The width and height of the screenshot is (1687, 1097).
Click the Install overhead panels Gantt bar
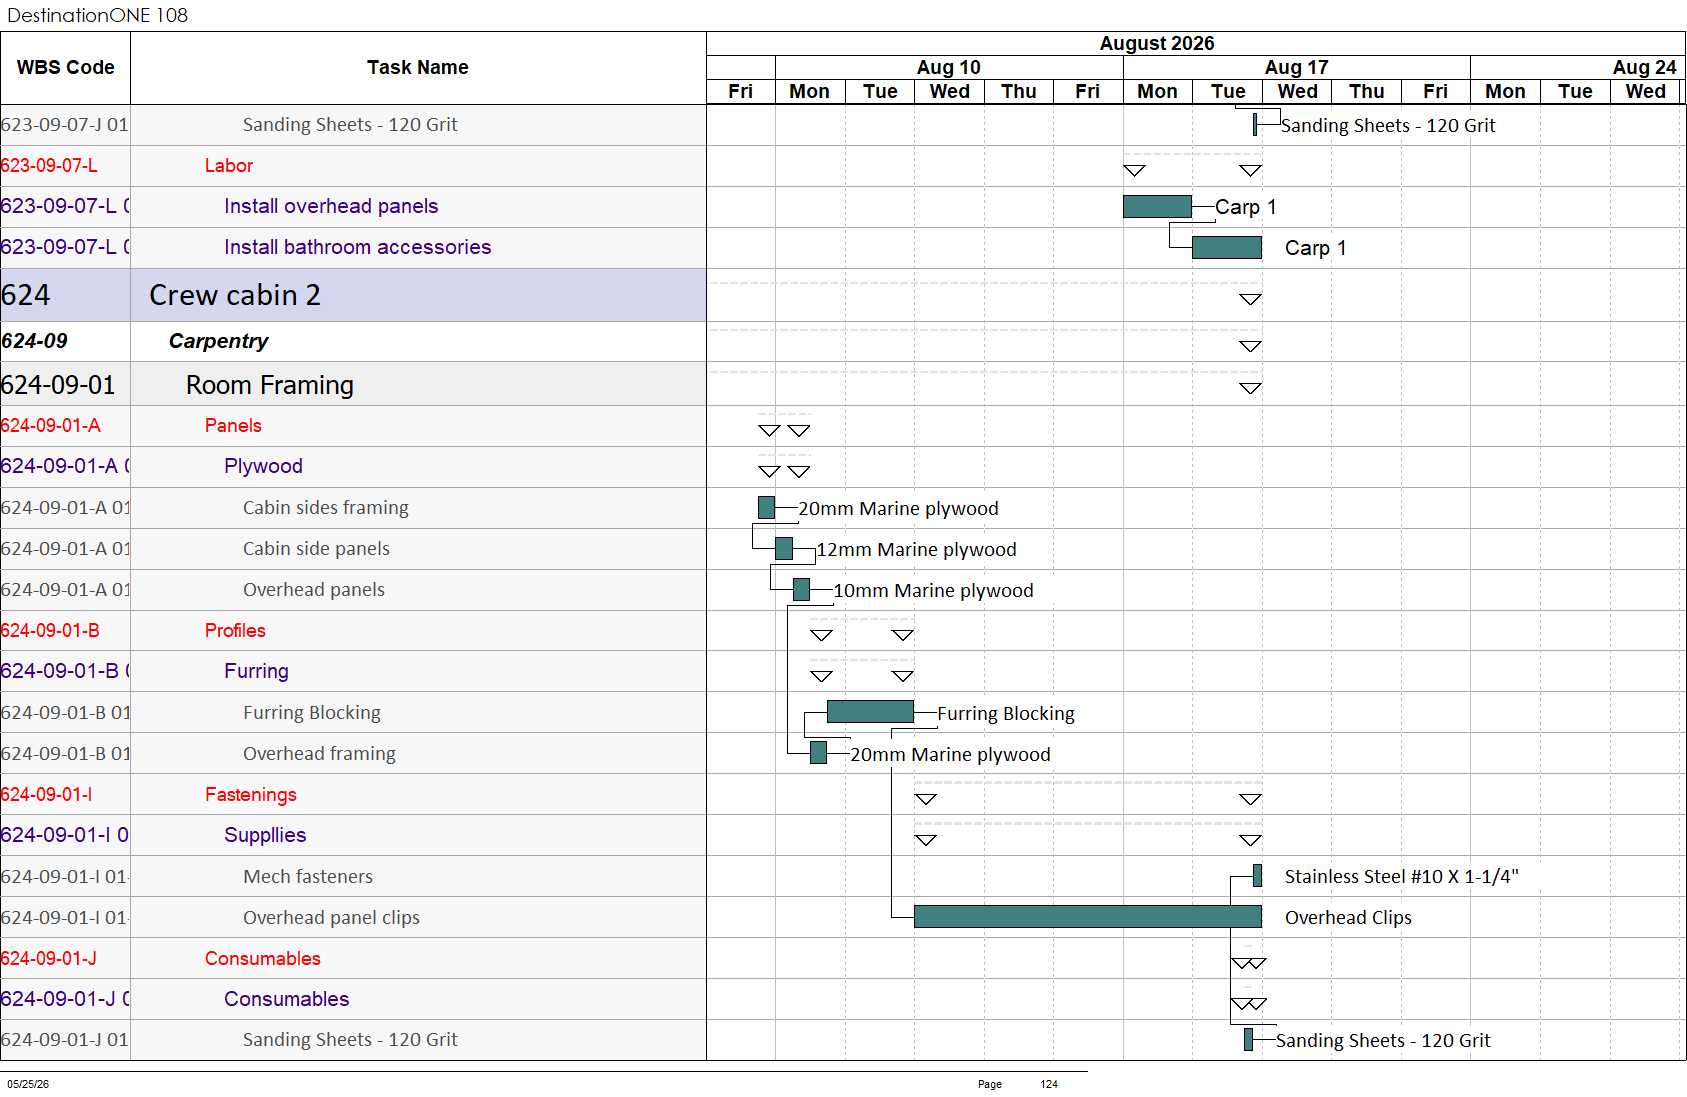(x=1157, y=207)
